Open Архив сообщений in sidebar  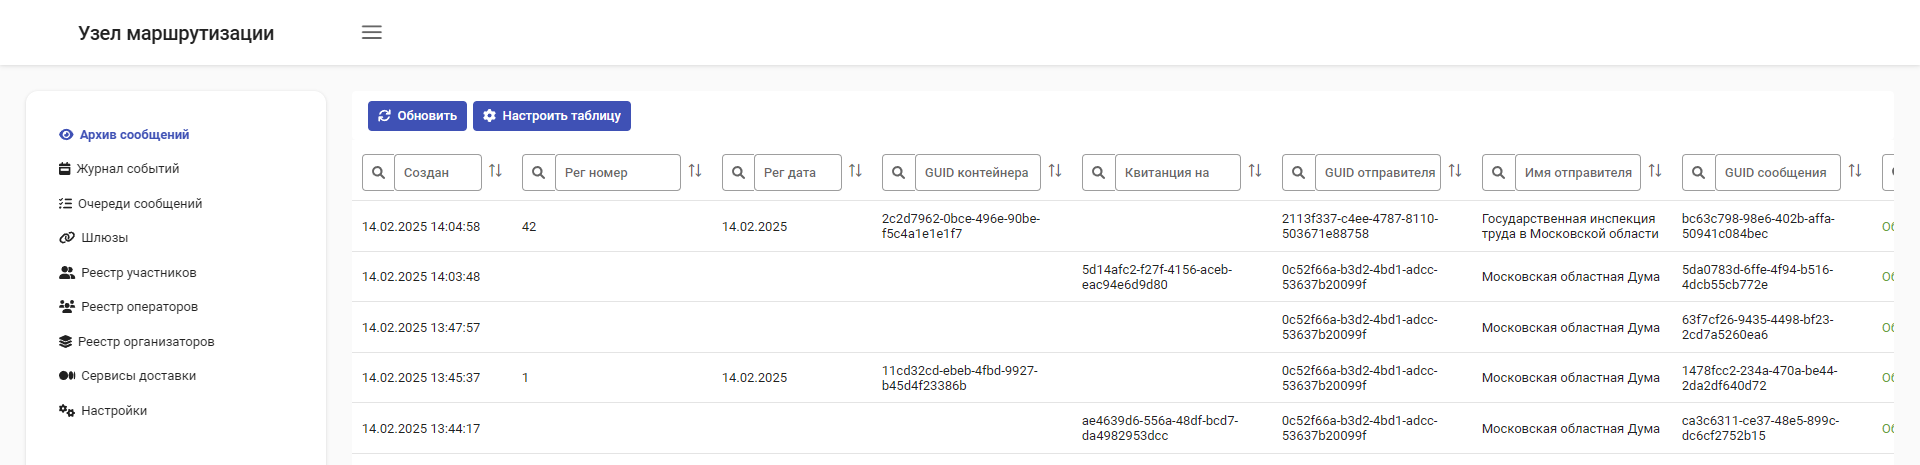(x=124, y=134)
